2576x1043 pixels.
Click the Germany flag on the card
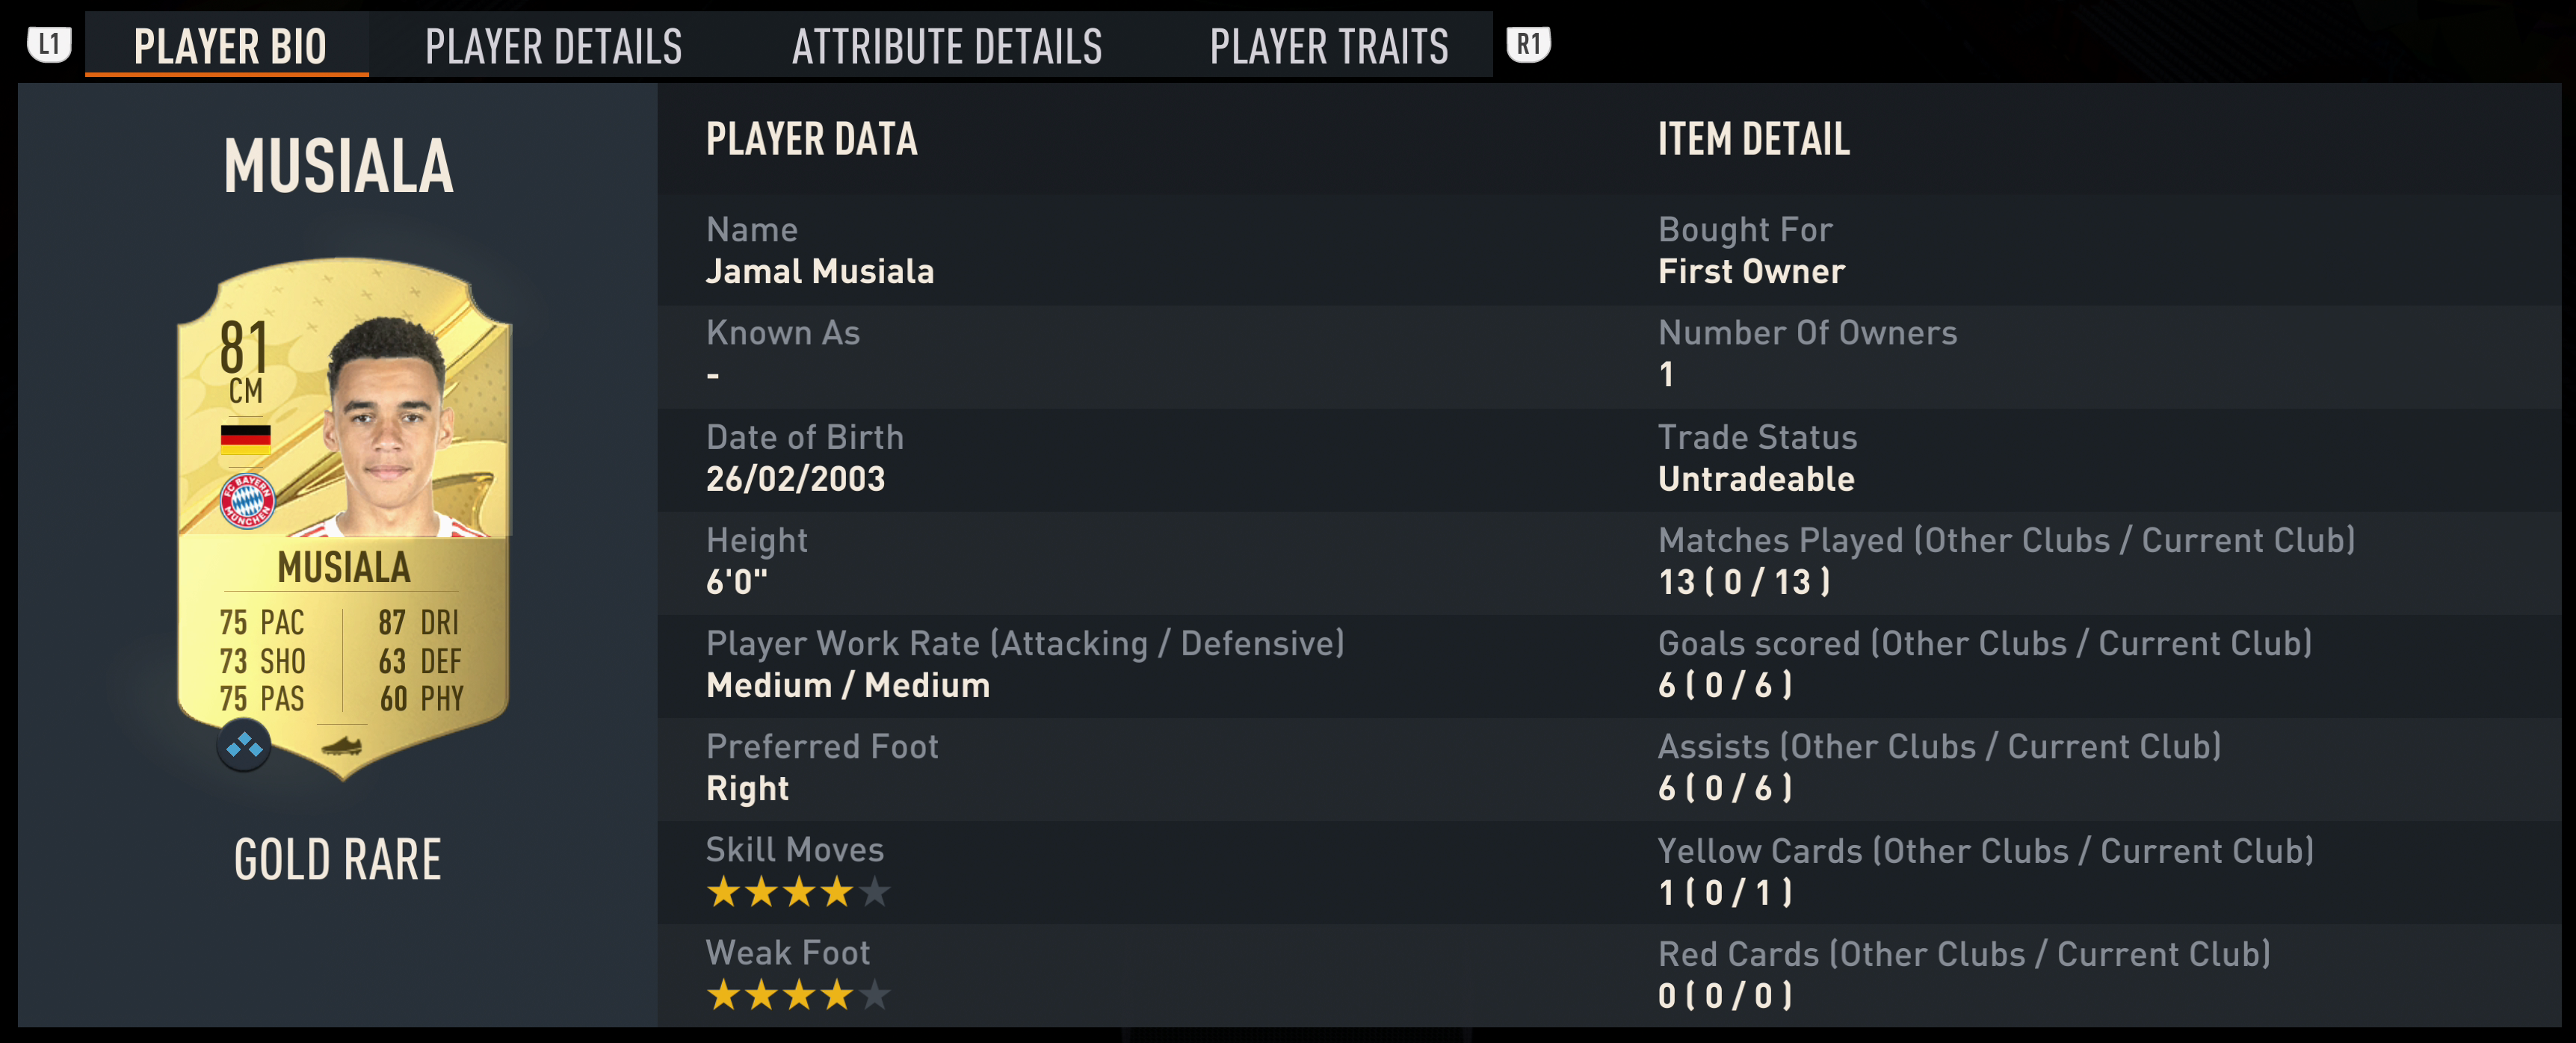[245, 440]
